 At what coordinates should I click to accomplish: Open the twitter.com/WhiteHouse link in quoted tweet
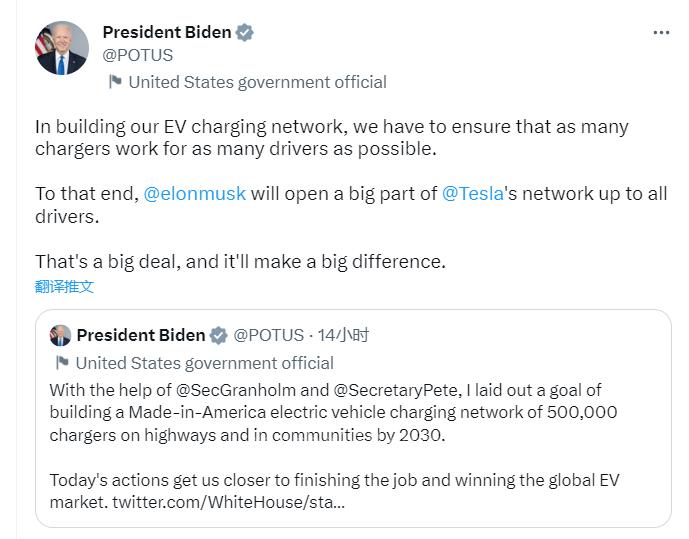click(x=229, y=499)
